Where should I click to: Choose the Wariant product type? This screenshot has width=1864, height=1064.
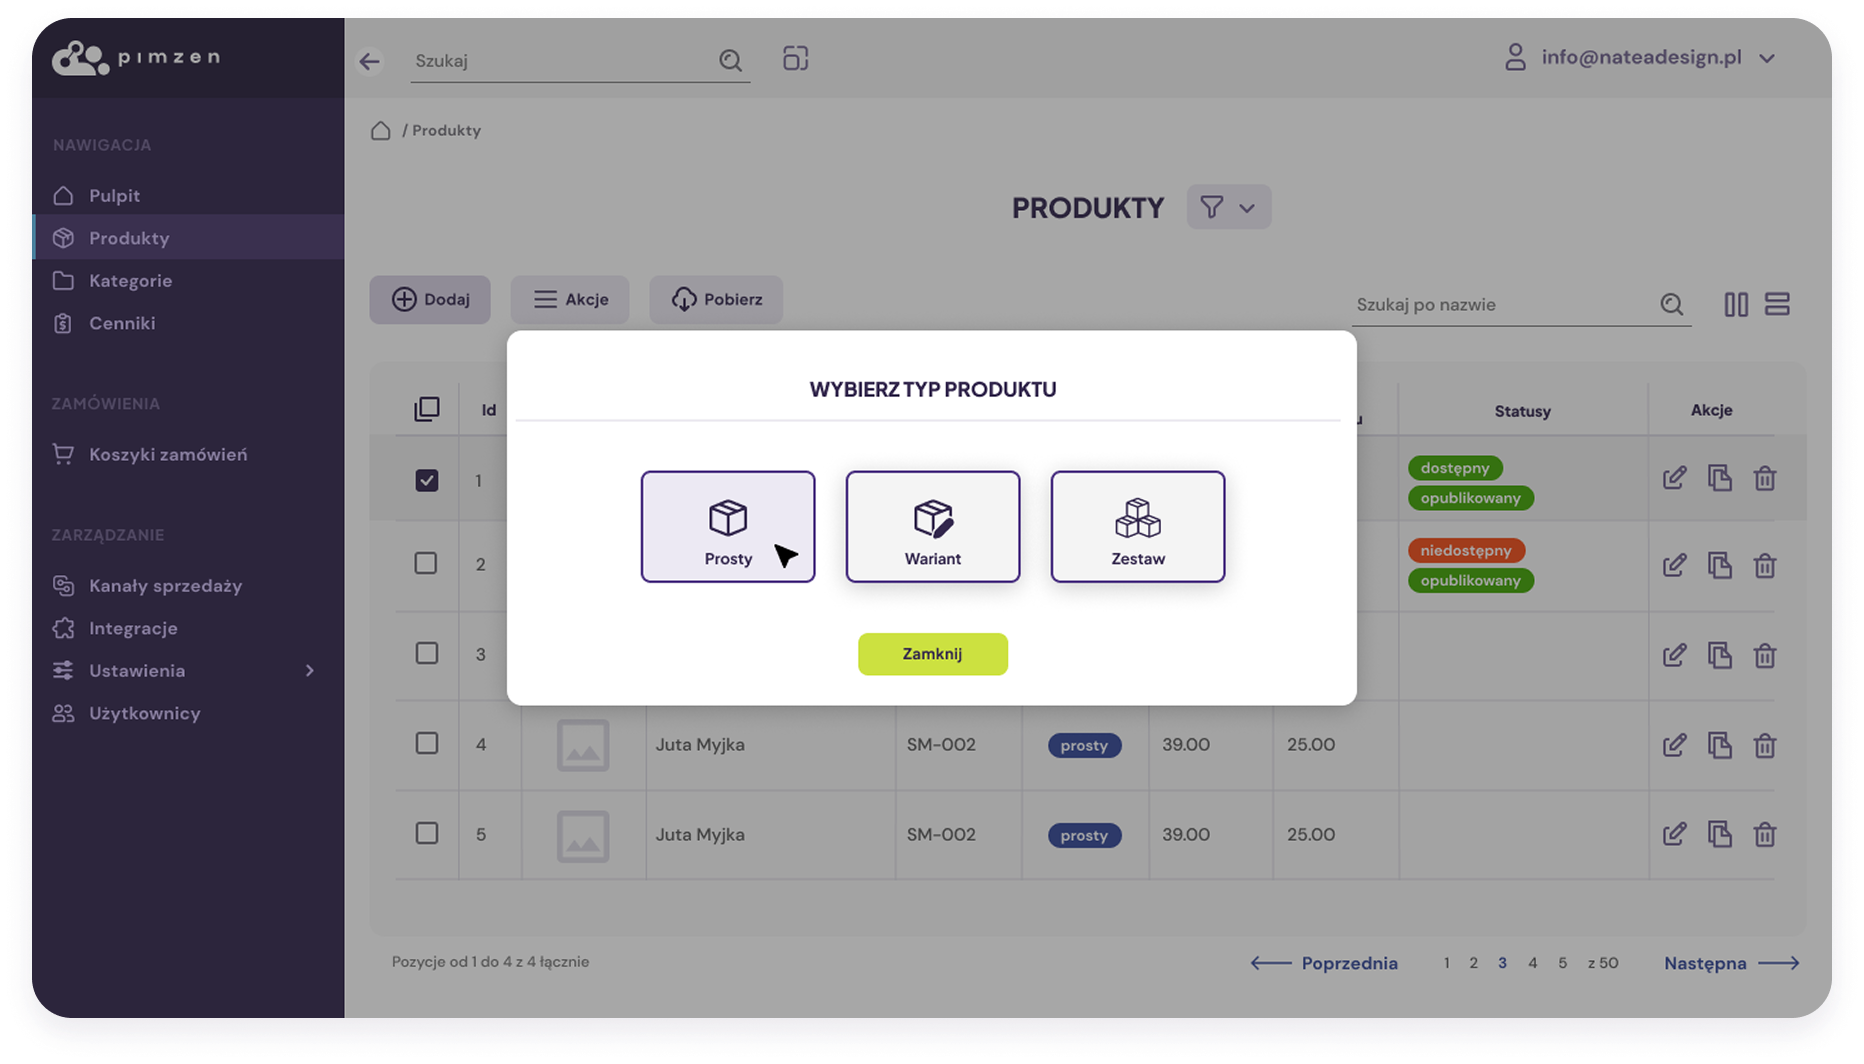point(933,527)
